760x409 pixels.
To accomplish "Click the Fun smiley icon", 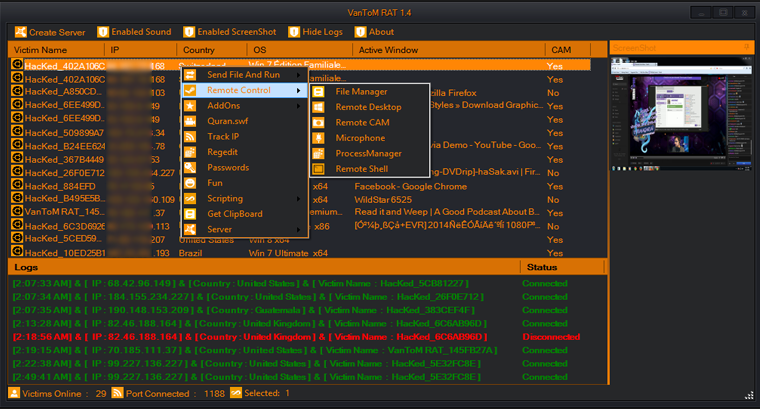I will click(190, 183).
